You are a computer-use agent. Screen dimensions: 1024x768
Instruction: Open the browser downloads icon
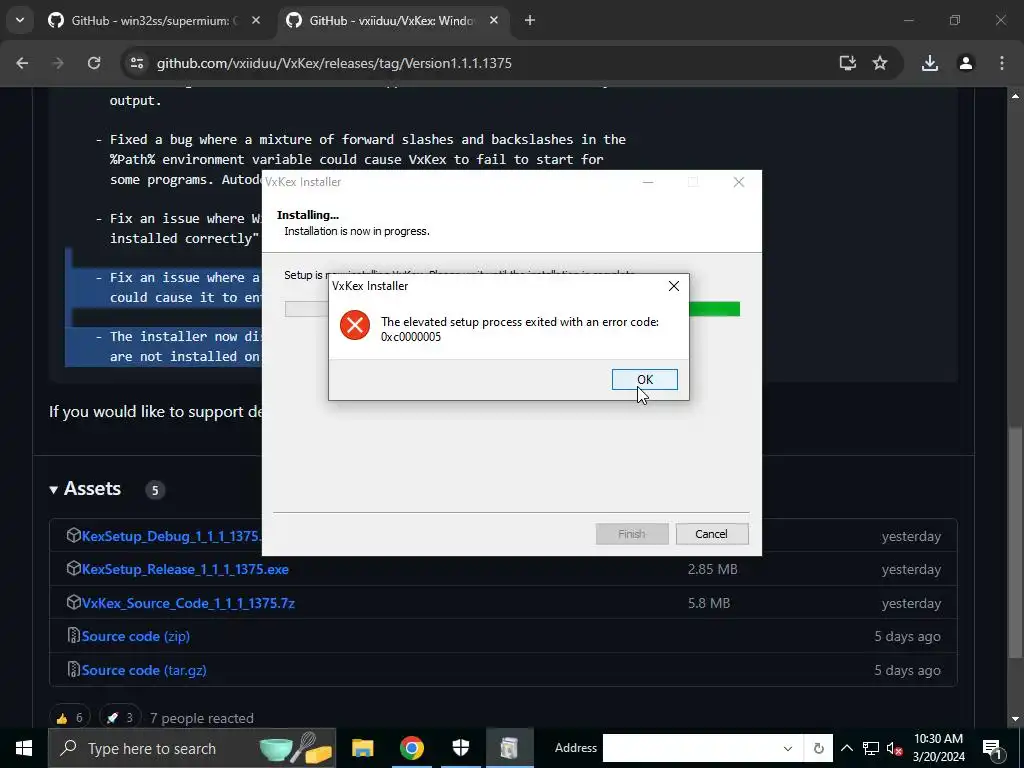930,63
